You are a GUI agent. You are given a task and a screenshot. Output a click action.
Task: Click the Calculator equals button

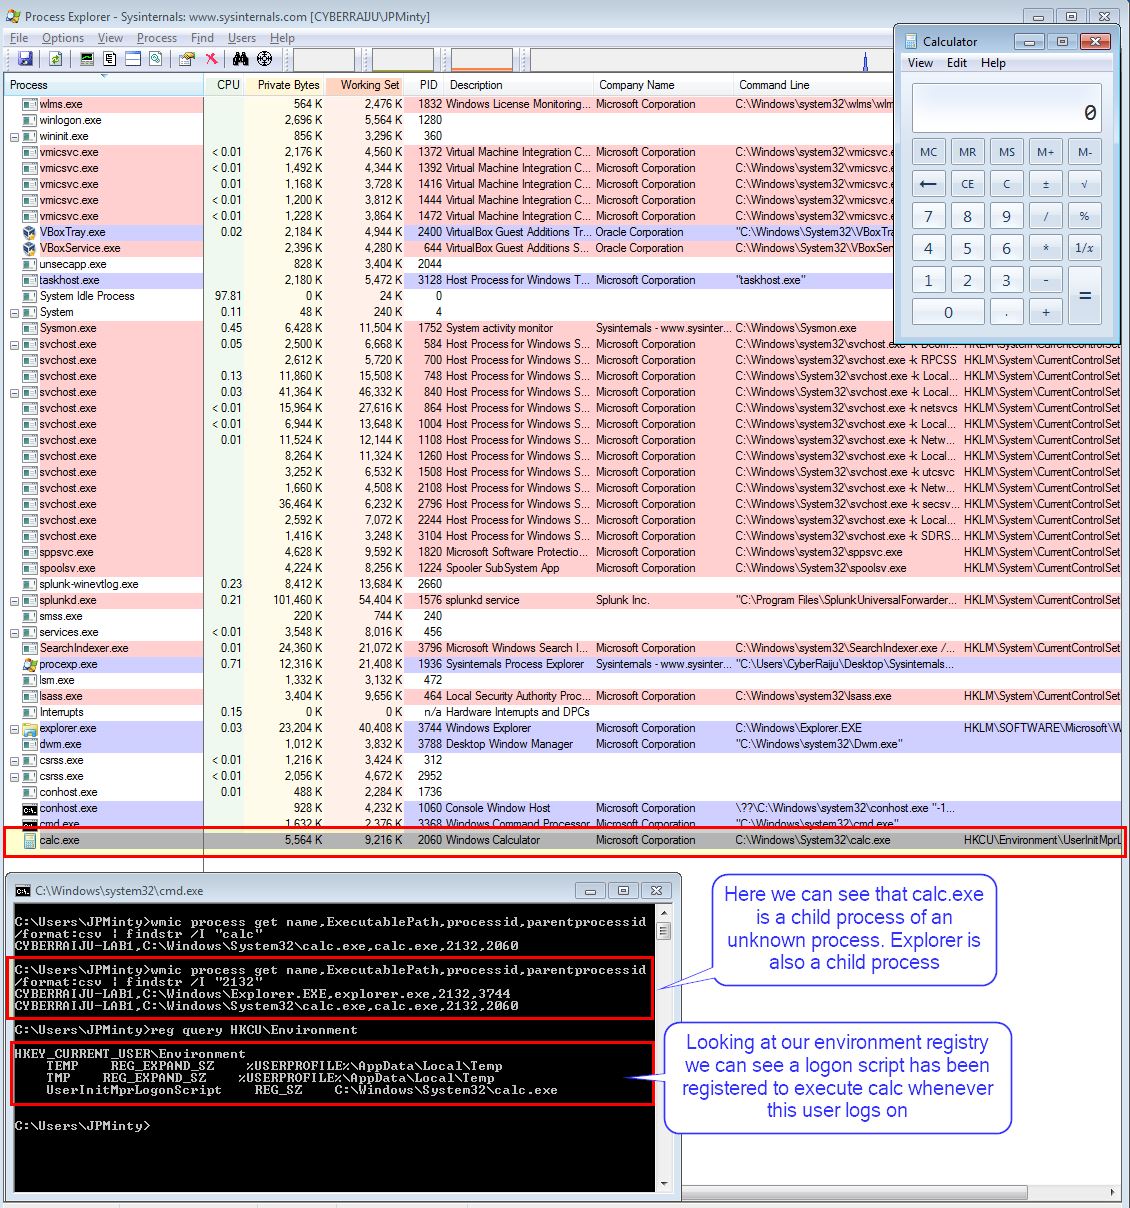pos(1084,296)
